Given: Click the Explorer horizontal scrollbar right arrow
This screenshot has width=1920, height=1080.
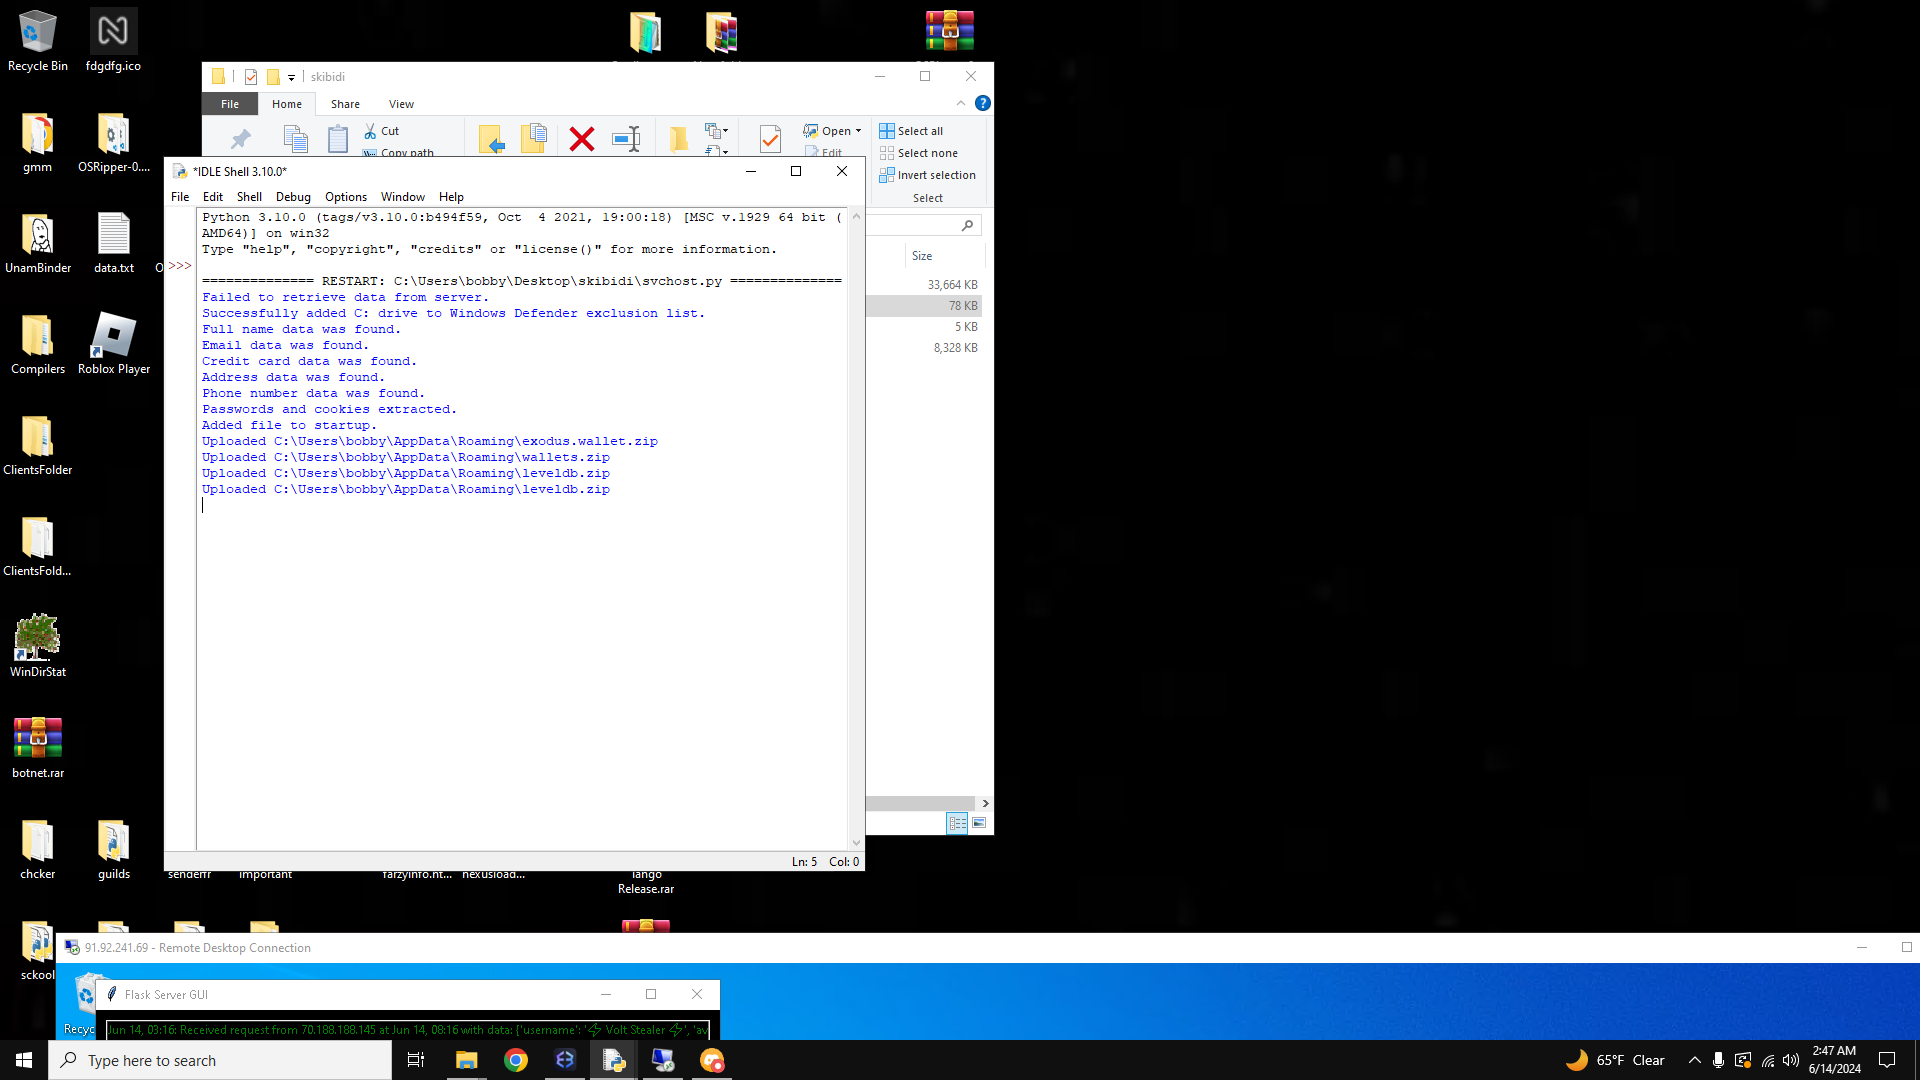Looking at the screenshot, I should pos(985,803).
